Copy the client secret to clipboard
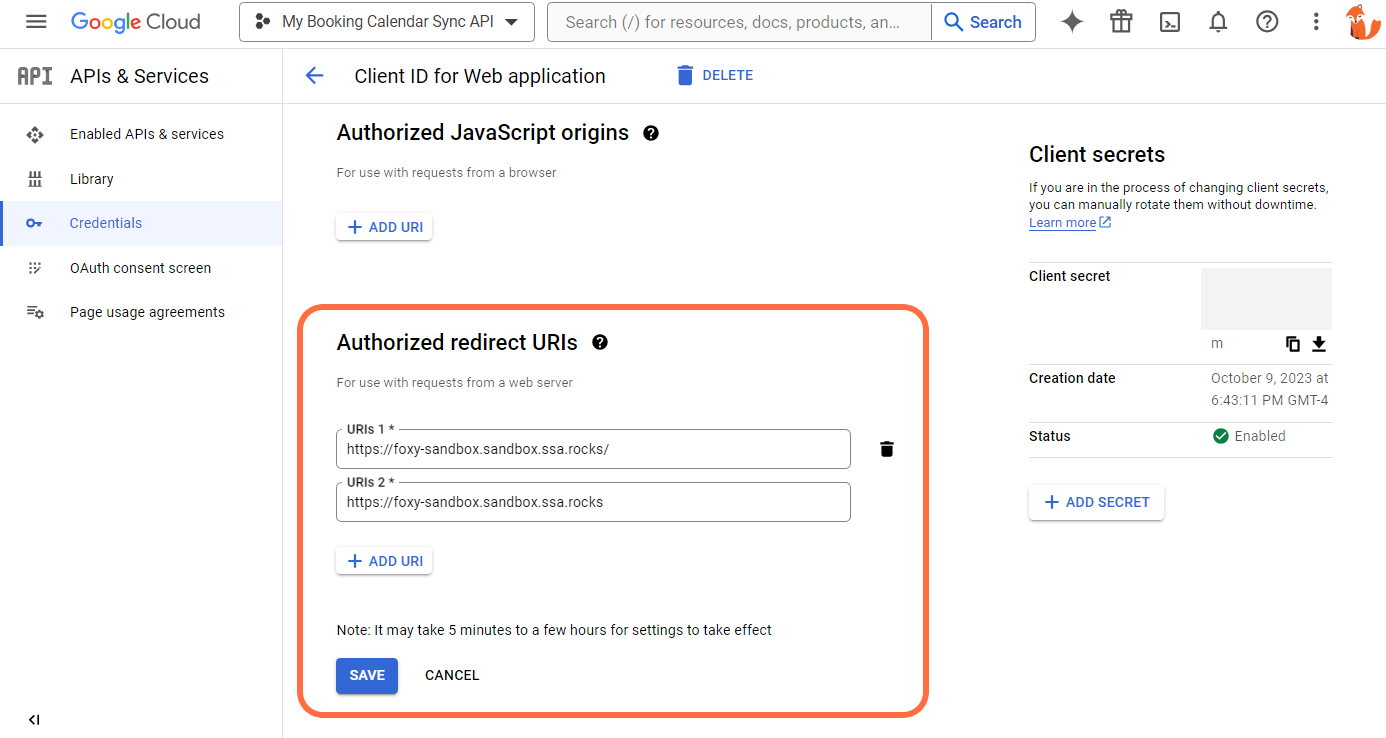This screenshot has height=738, width=1386. 1292,343
